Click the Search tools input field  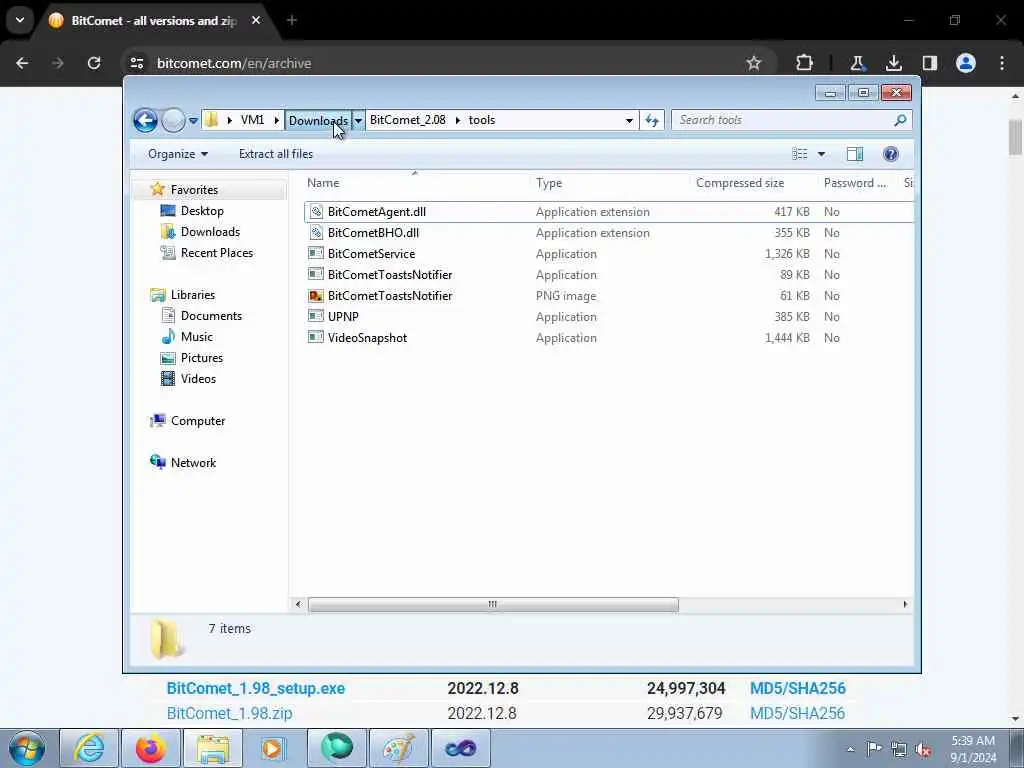[x=784, y=120]
